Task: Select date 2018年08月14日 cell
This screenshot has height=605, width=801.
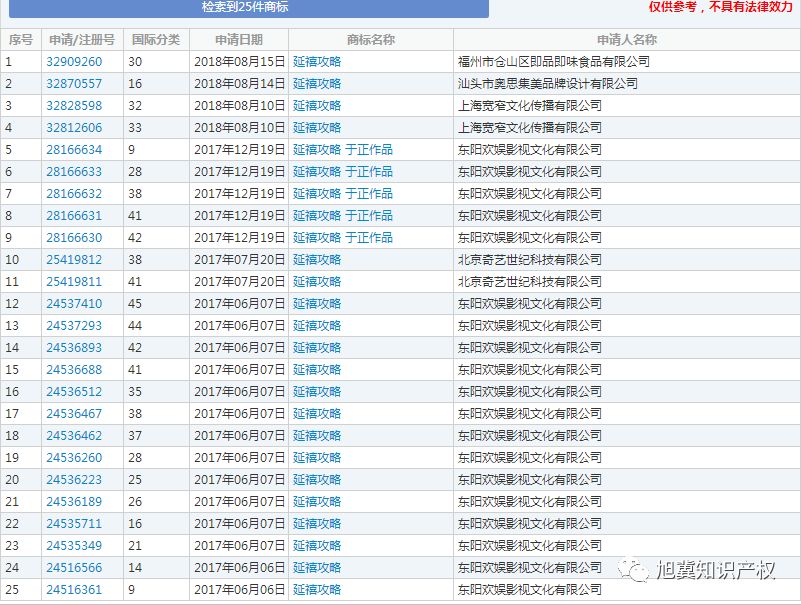Action: point(240,84)
